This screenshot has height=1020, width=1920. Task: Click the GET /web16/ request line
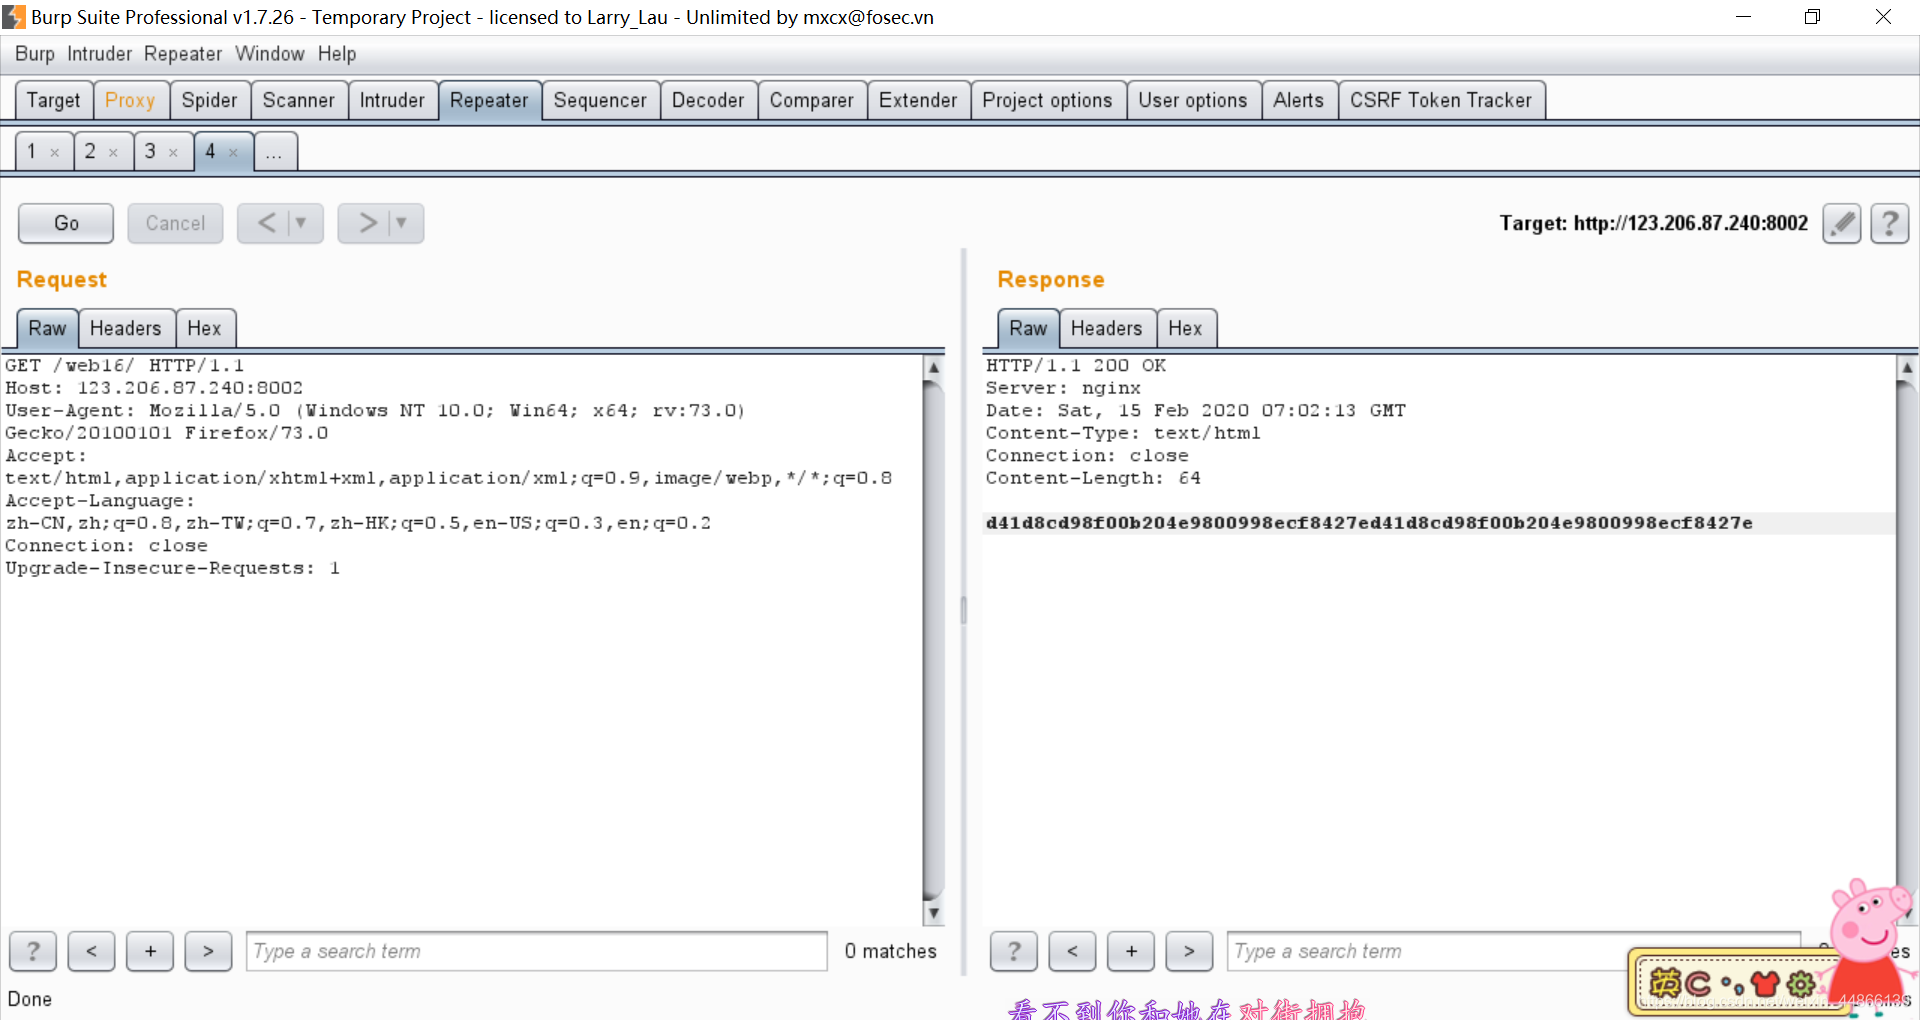[x=124, y=366]
